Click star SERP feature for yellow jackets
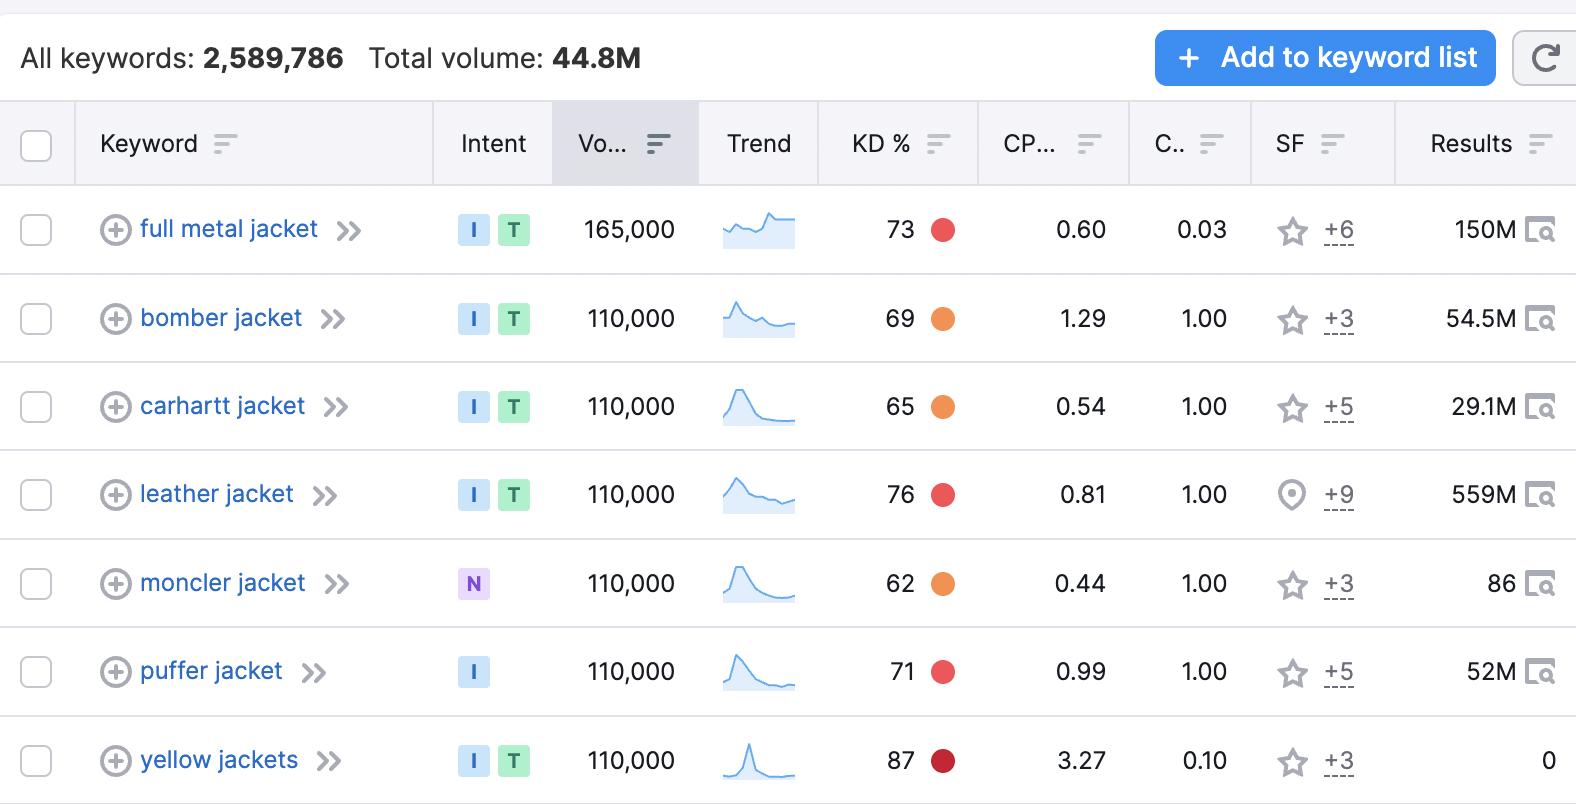Viewport: 1576px width, 804px height. (1293, 762)
